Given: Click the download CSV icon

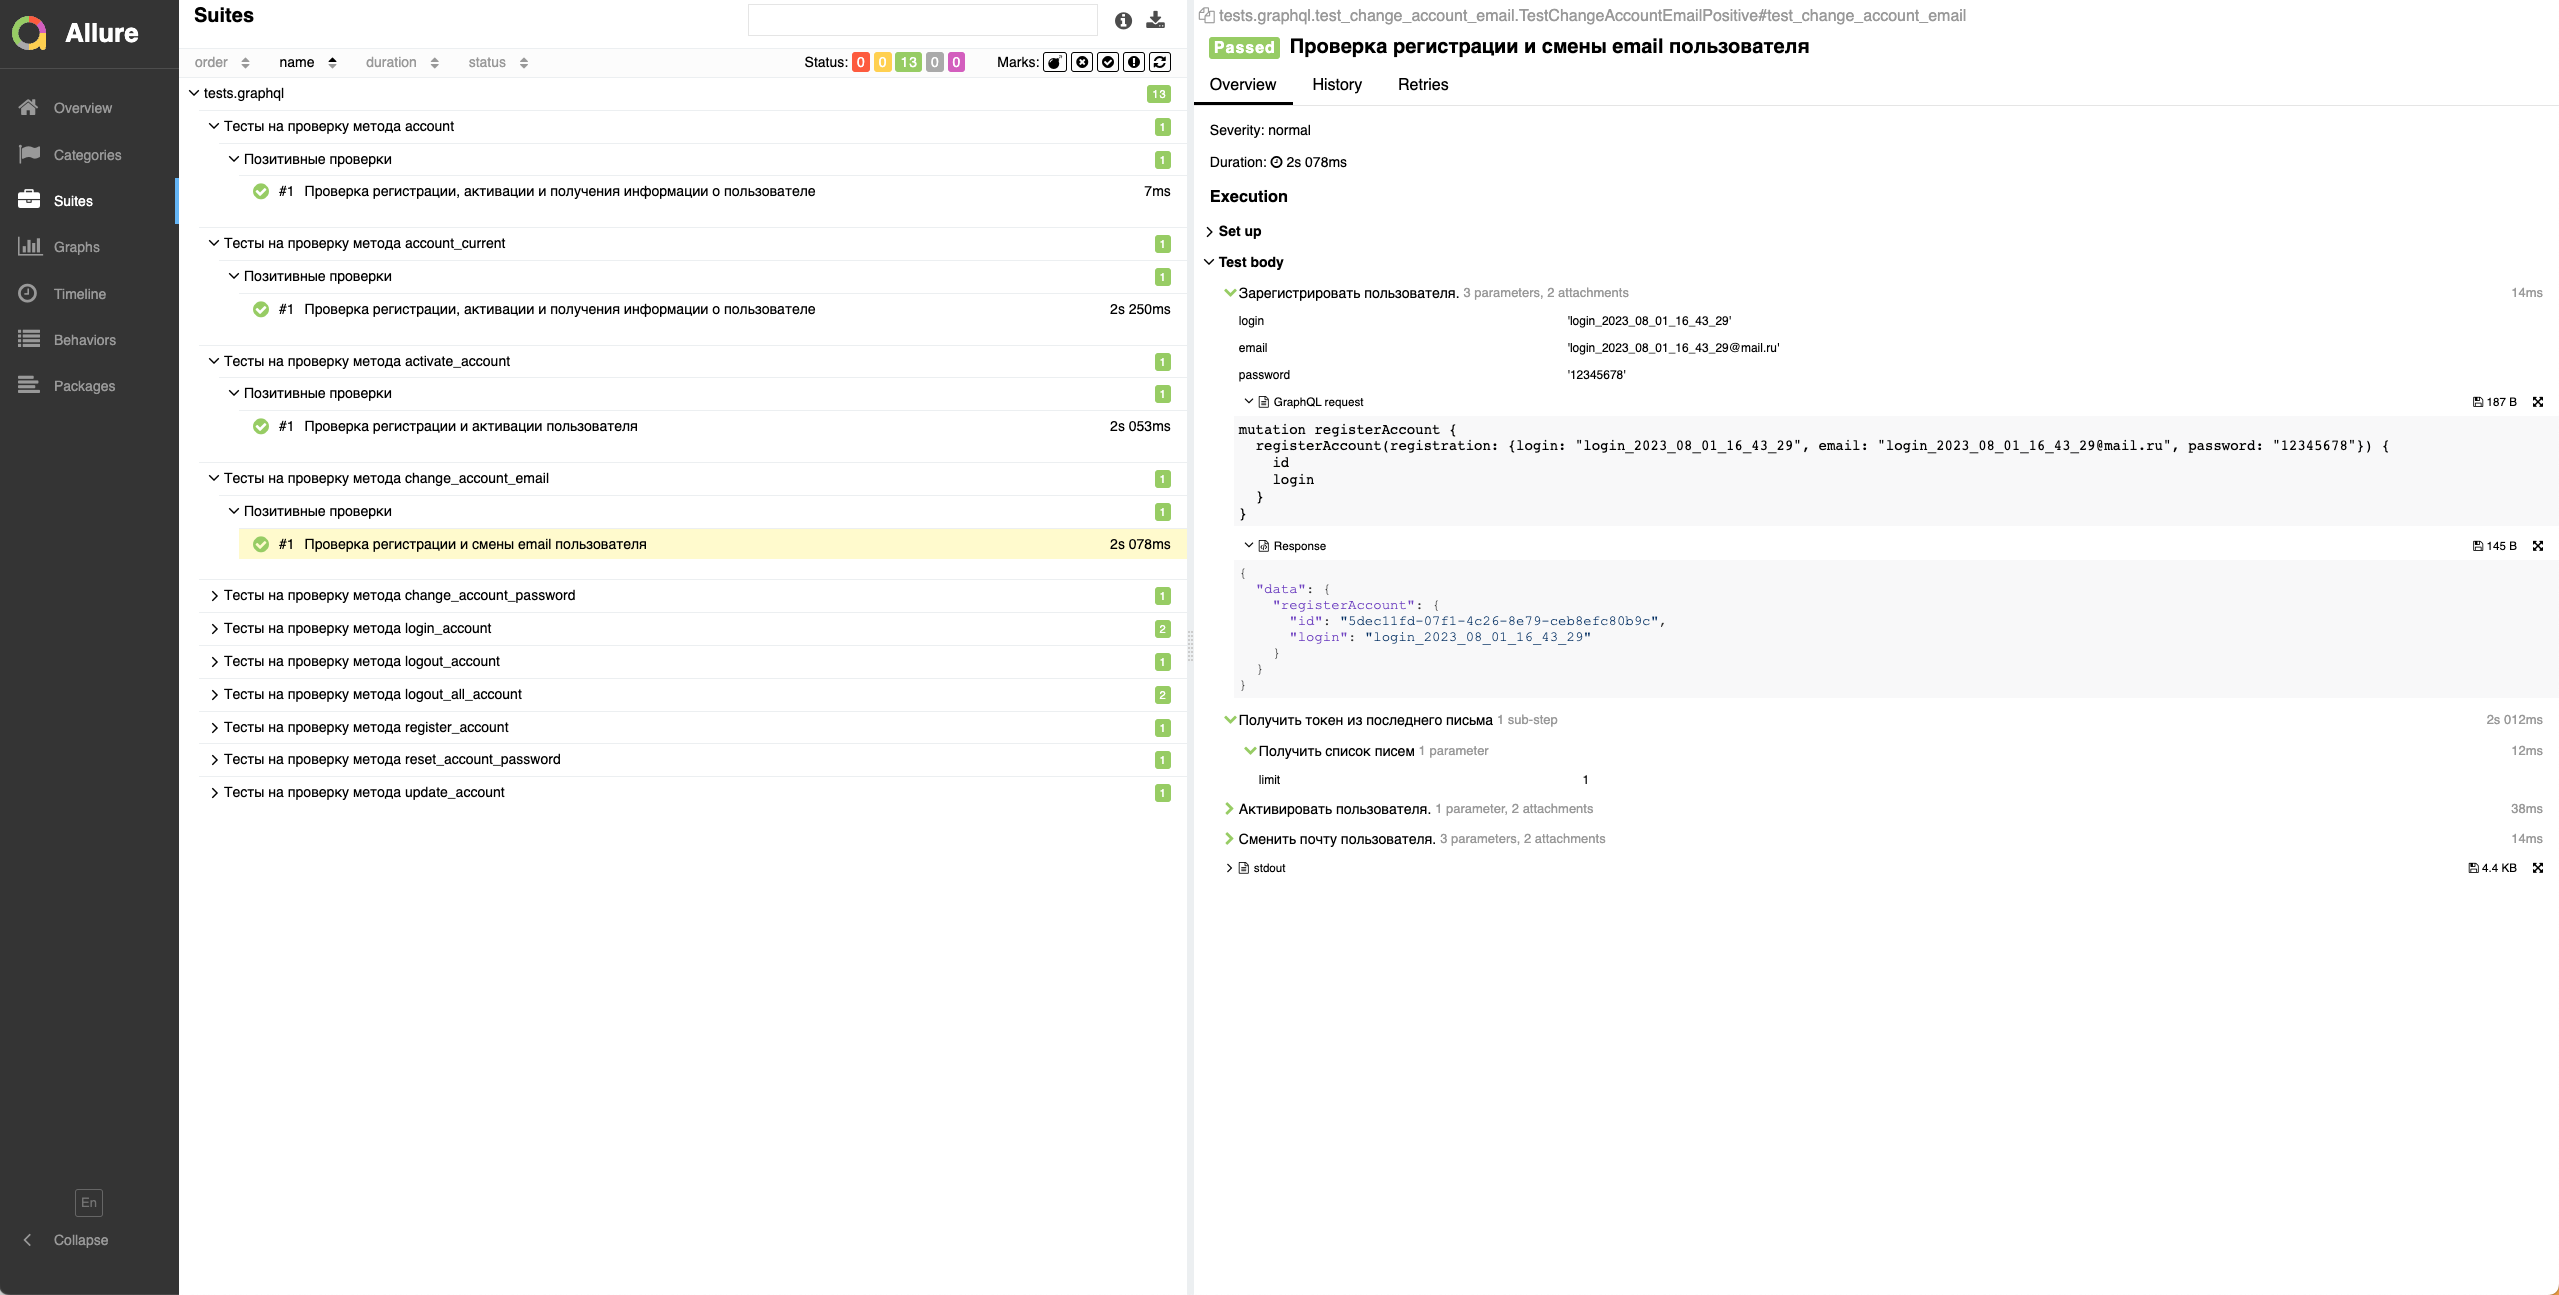Looking at the screenshot, I should (x=1155, y=20).
